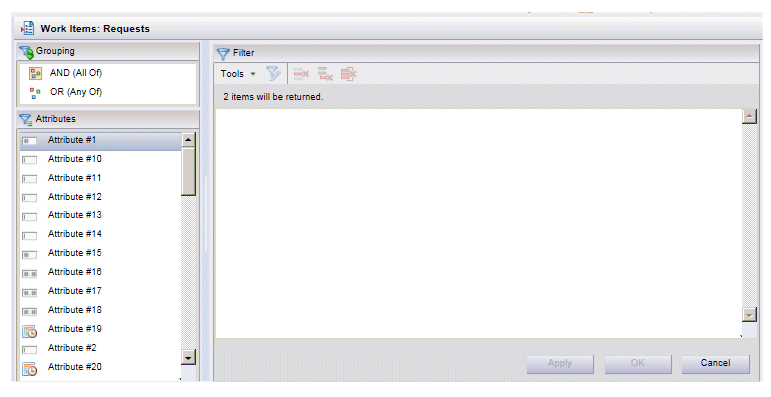Click the first red delete filter icon

tap(301, 74)
